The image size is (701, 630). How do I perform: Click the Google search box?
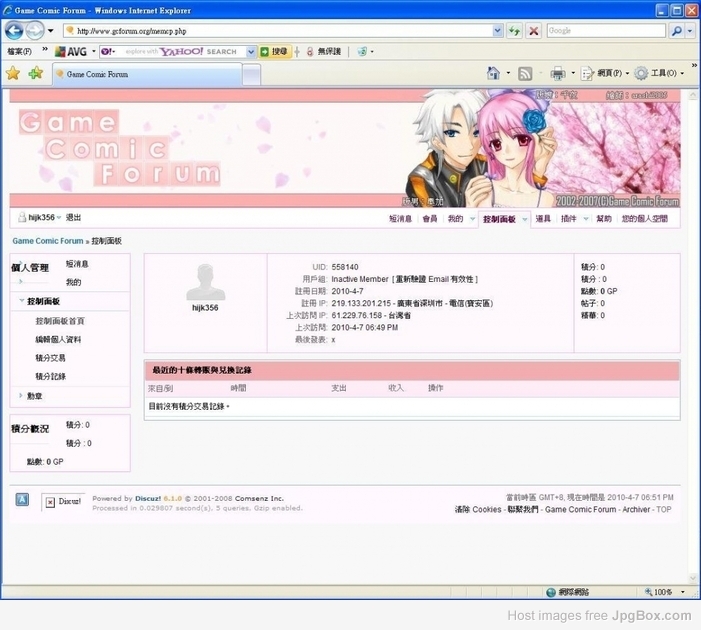[606, 31]
